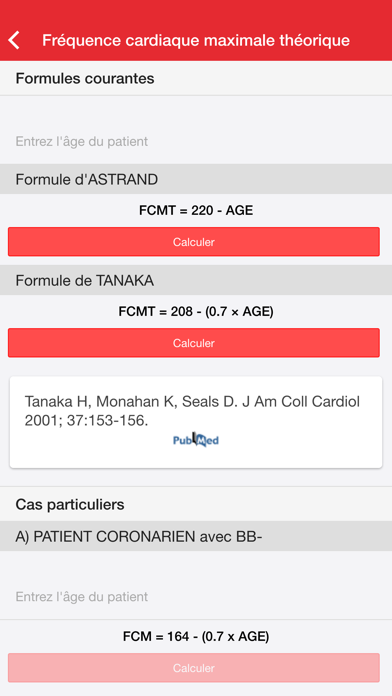Tap the FCMT = 220 - AGE formula

pos(196,210)
